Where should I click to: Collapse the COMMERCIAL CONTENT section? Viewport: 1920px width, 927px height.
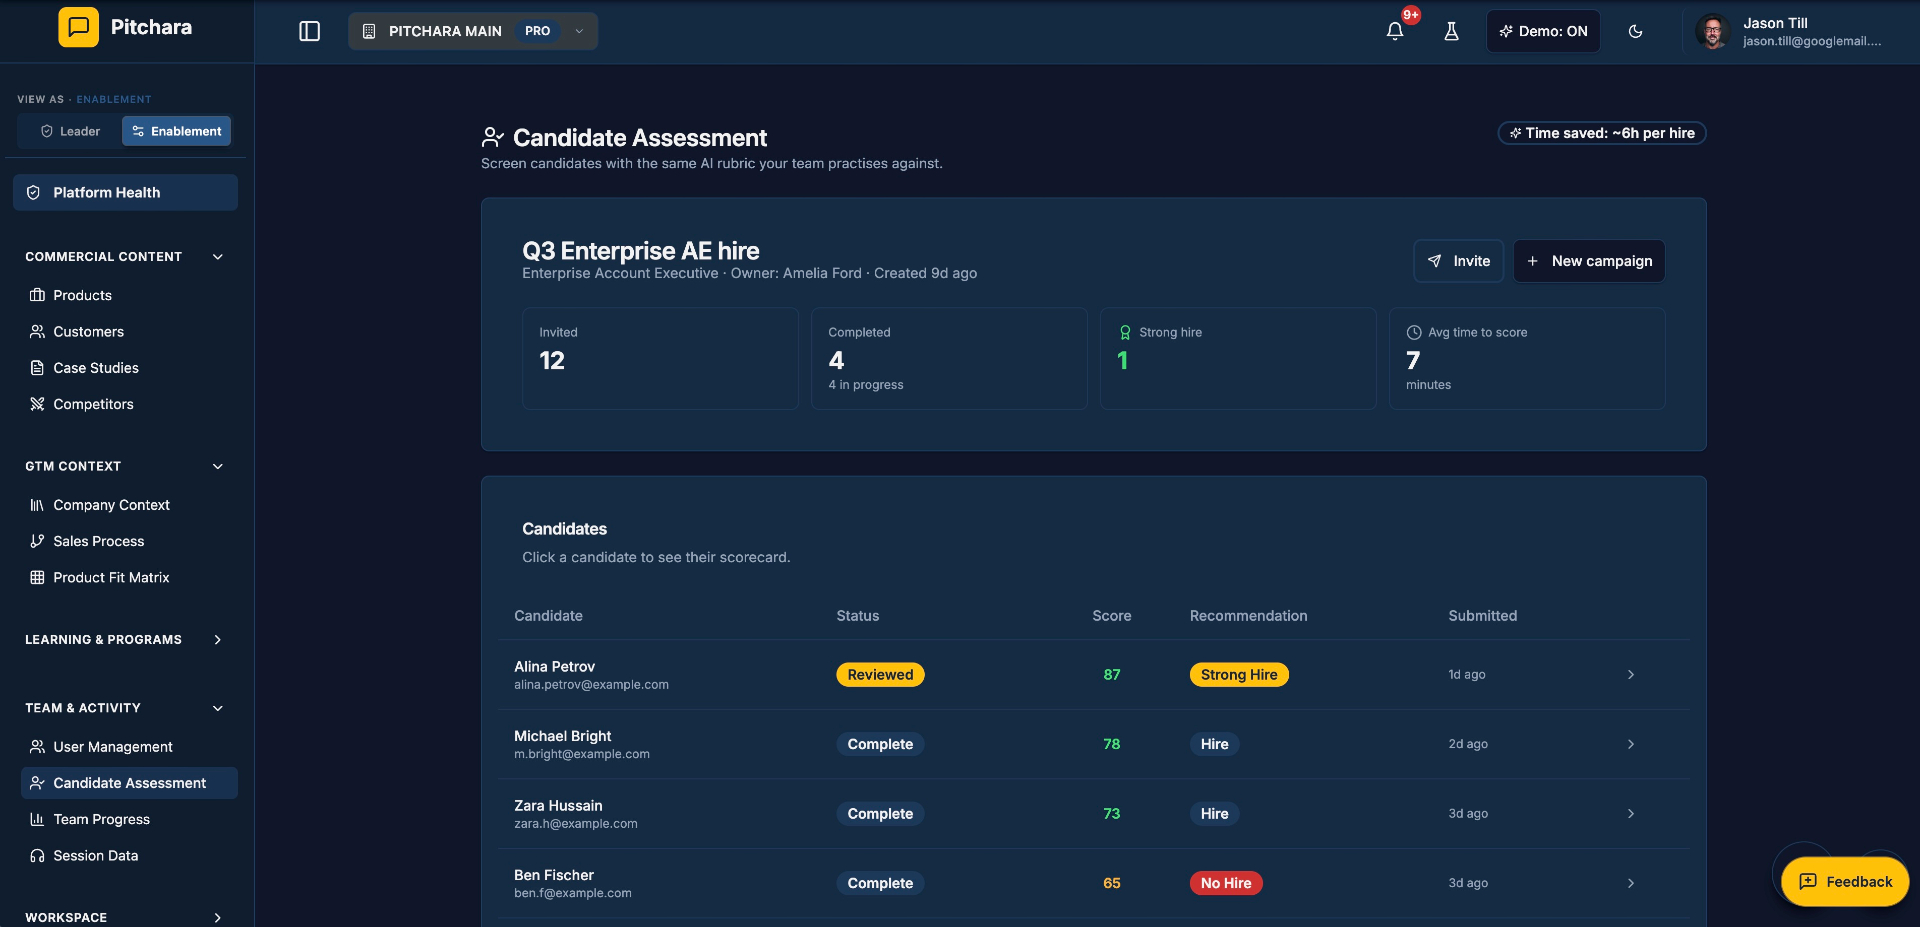(218, 257)
